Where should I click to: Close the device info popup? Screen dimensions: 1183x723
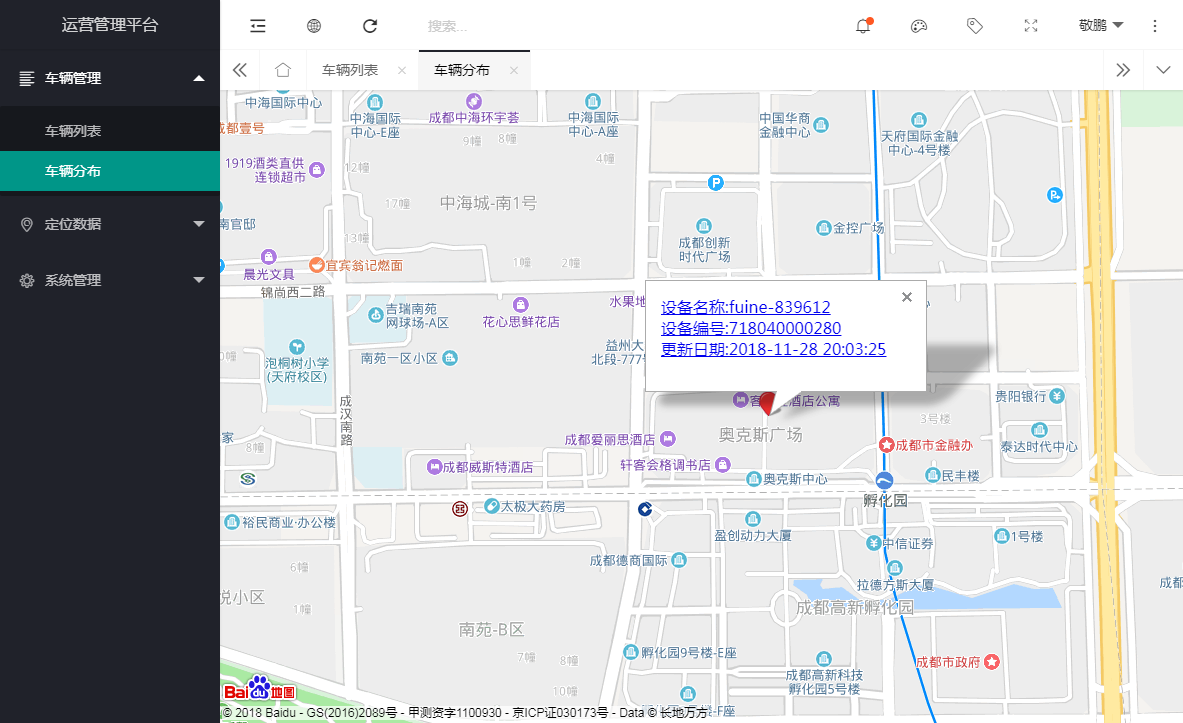pos(906,297)
